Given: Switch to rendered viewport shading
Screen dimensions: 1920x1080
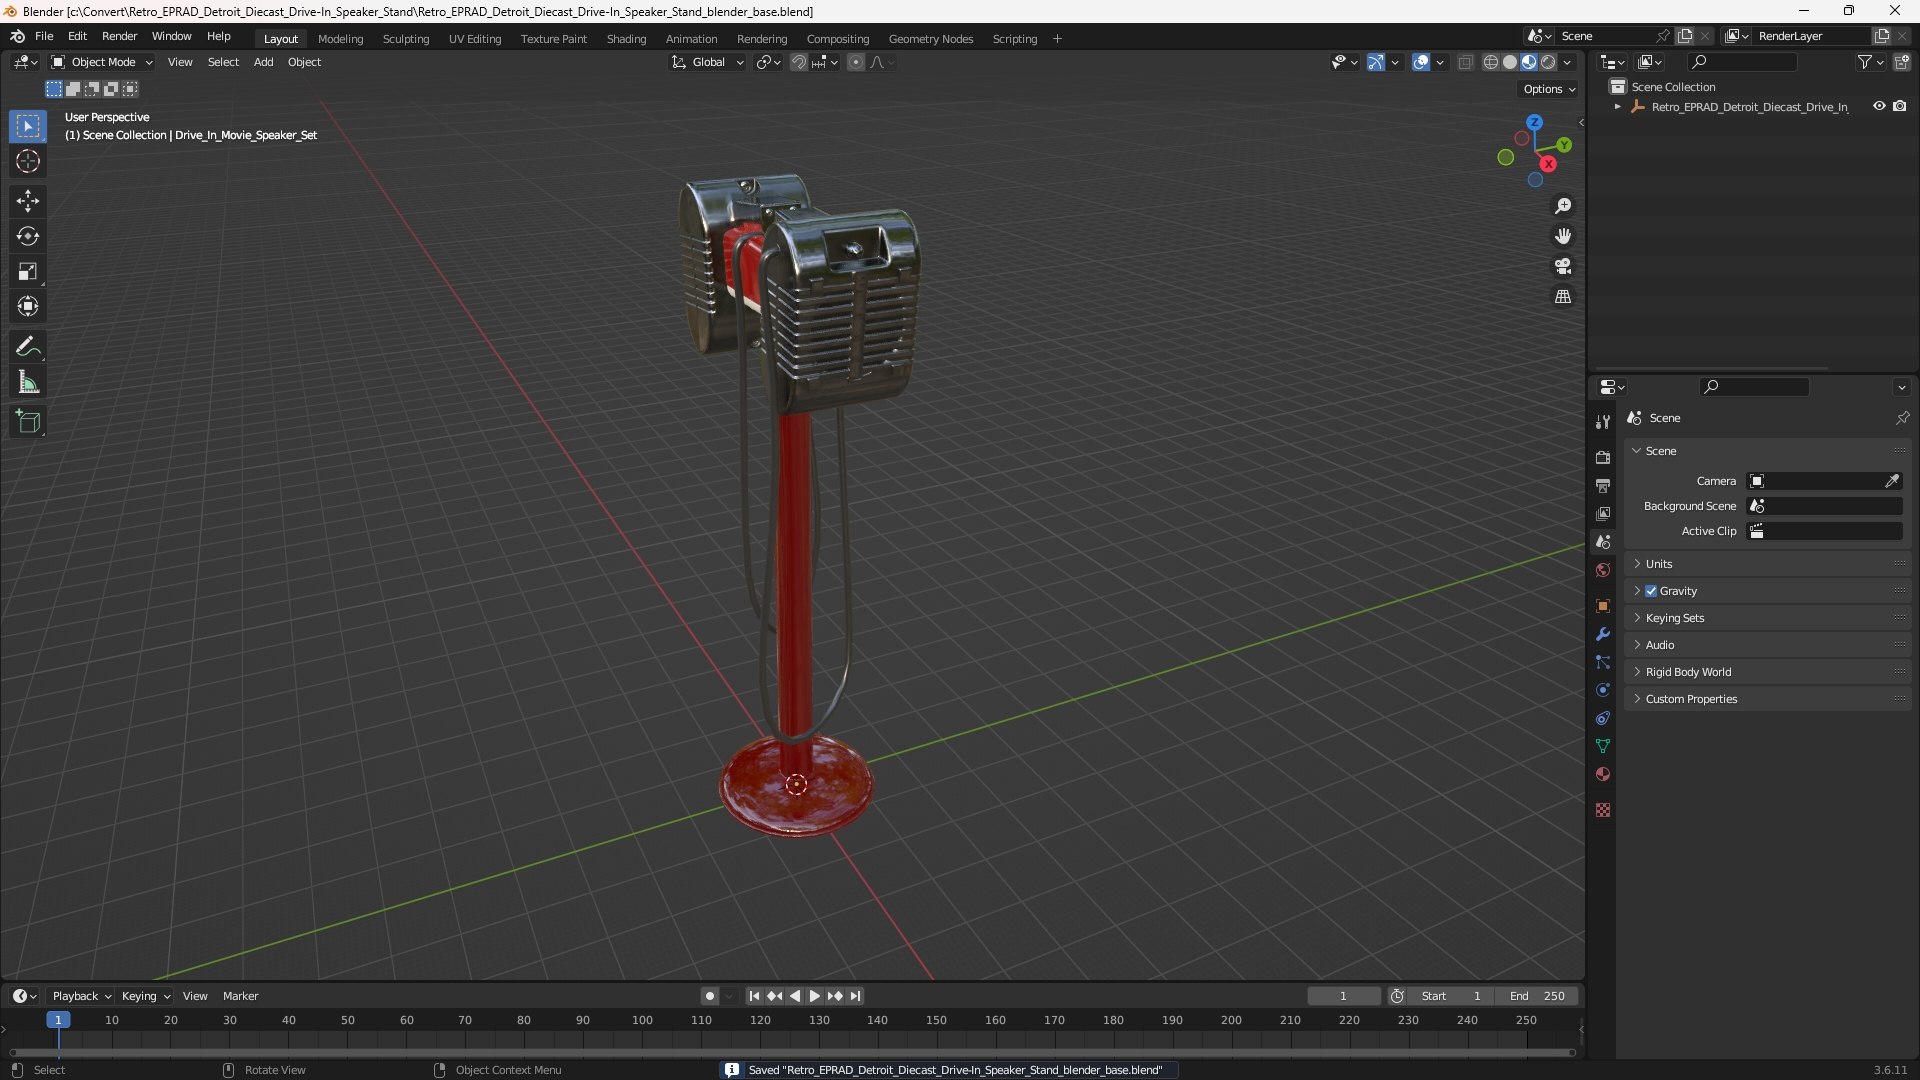Looking at the screenshot, I should [1548, 62].
